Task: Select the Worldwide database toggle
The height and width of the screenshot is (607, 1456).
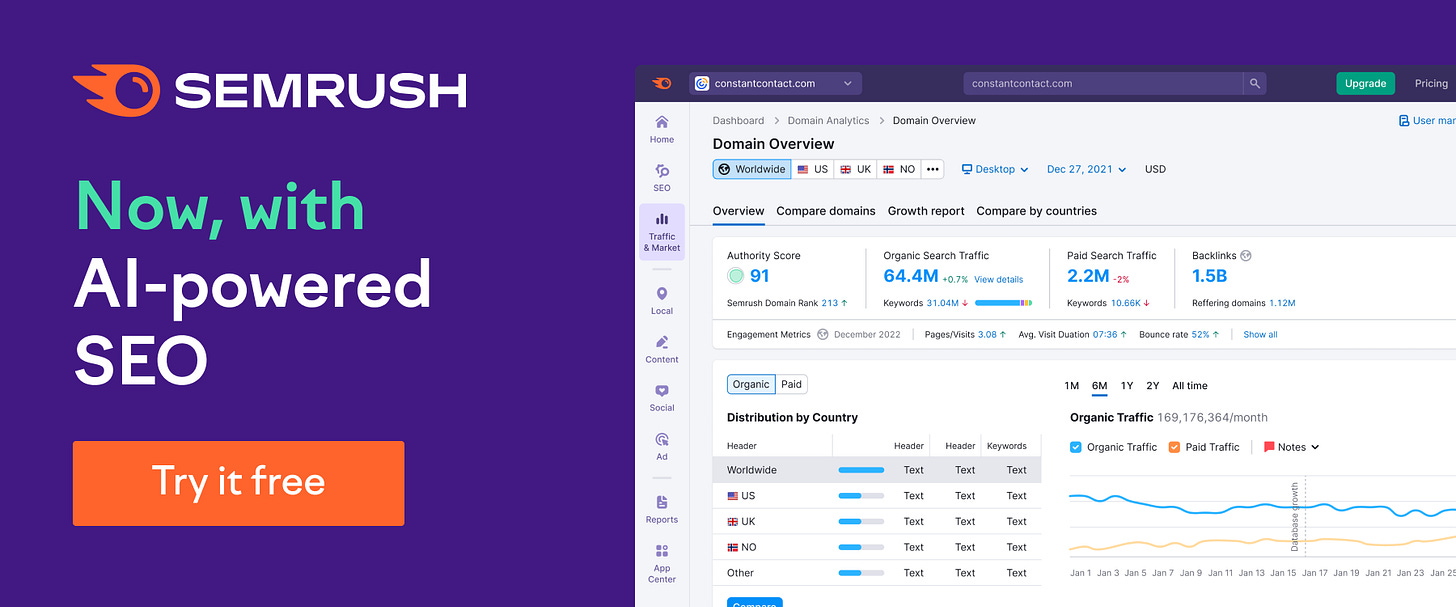Action: [752, 169]
